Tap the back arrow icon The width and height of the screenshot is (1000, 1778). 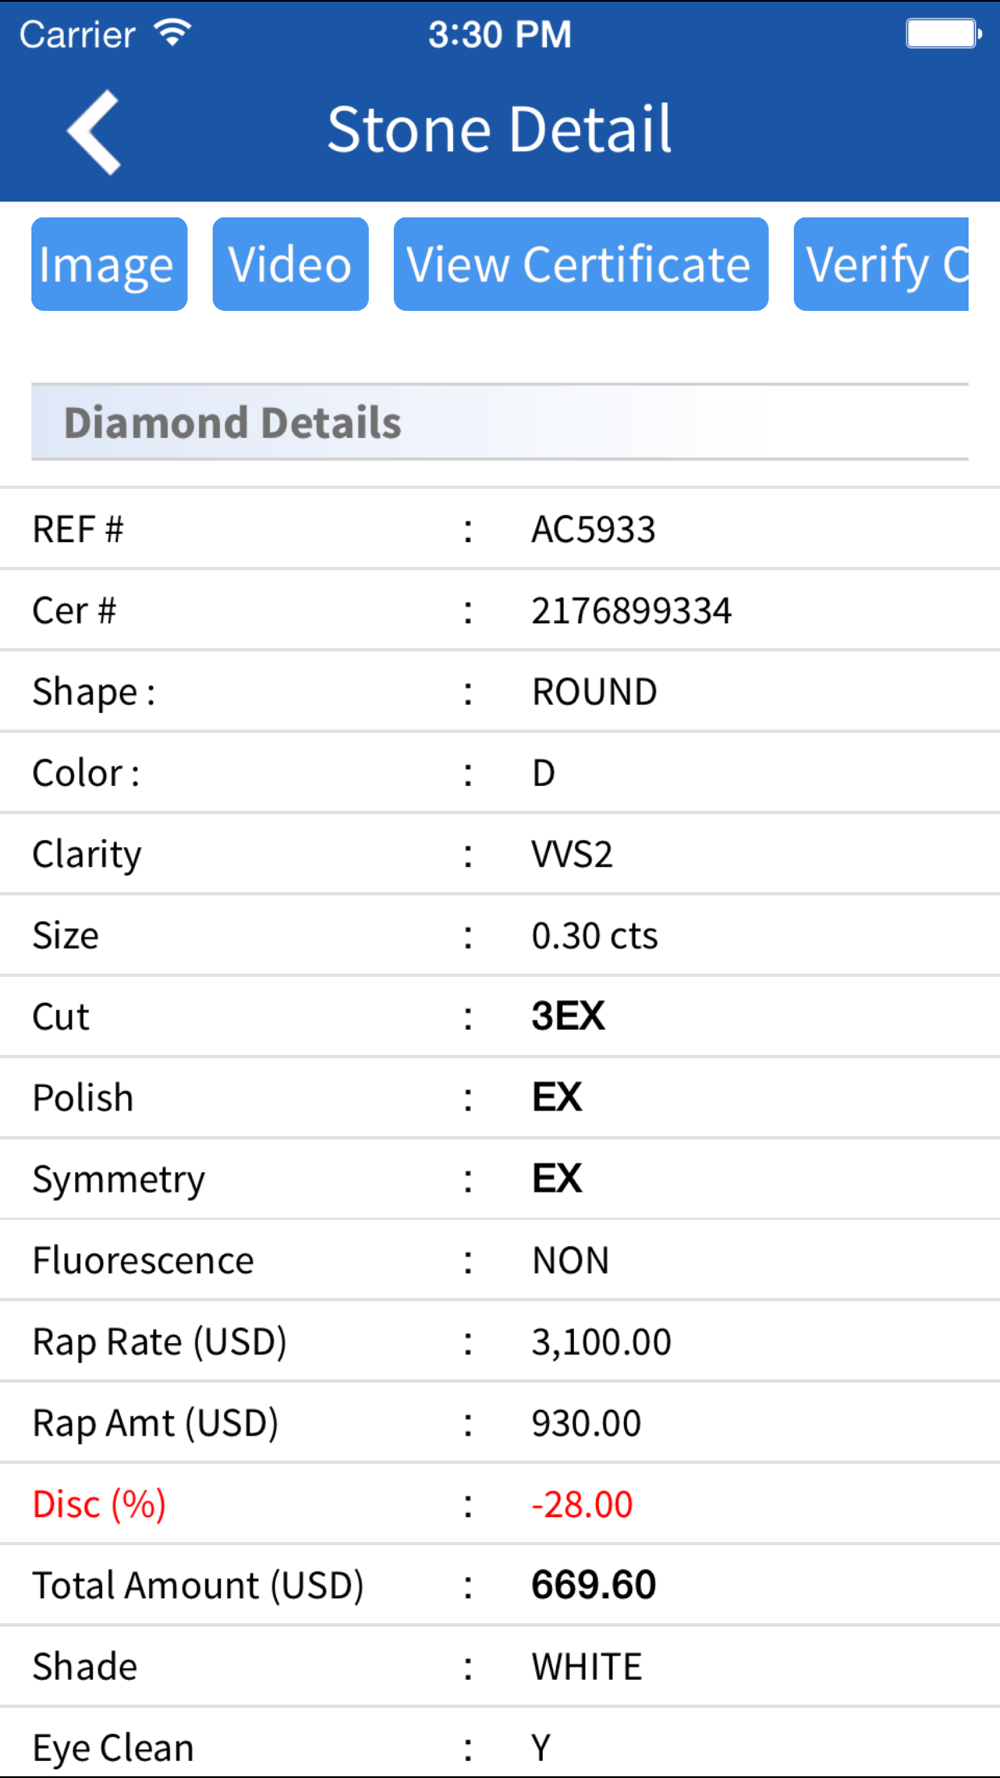click(94, 132)
